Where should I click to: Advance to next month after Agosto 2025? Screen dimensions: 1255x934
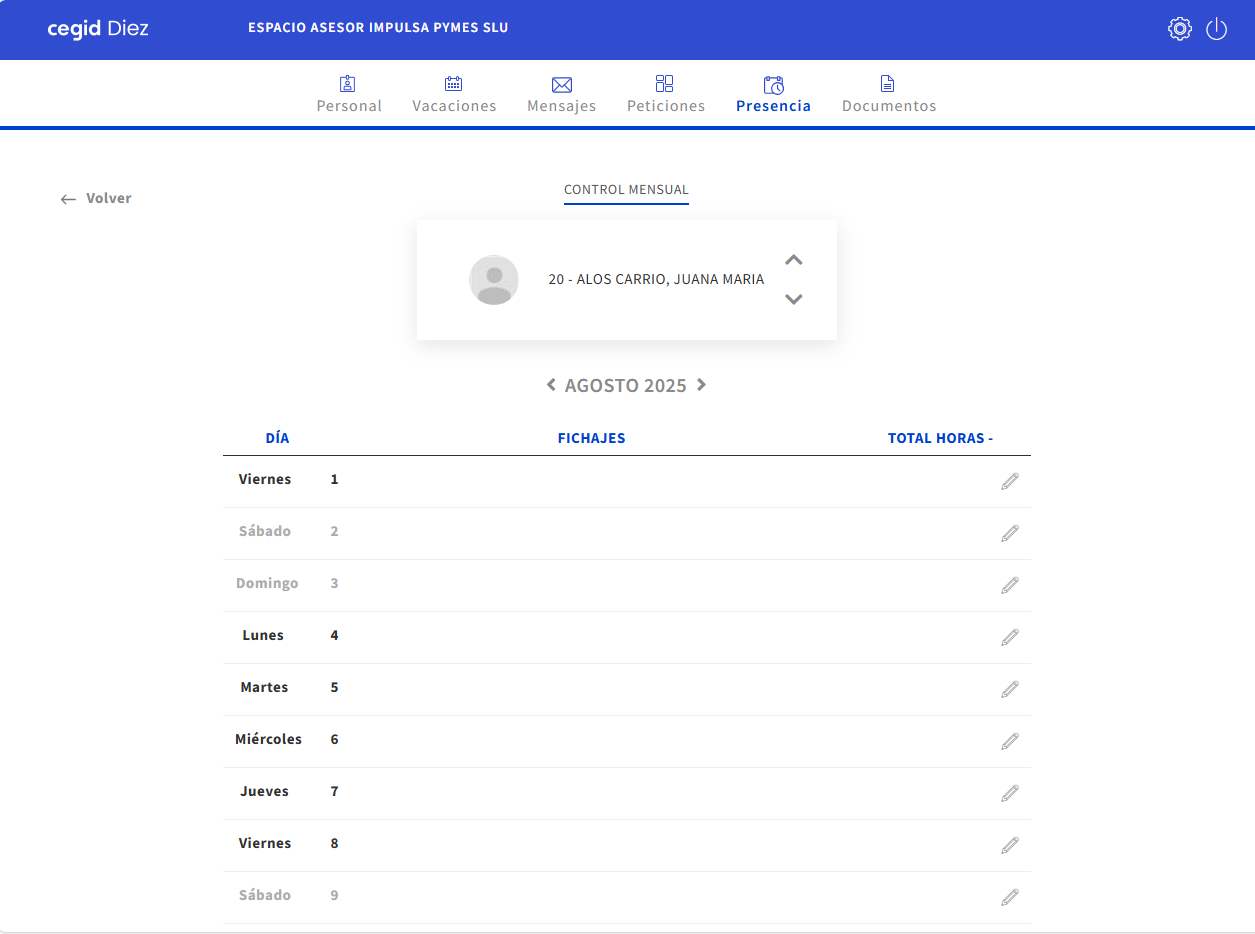[702, 385]
